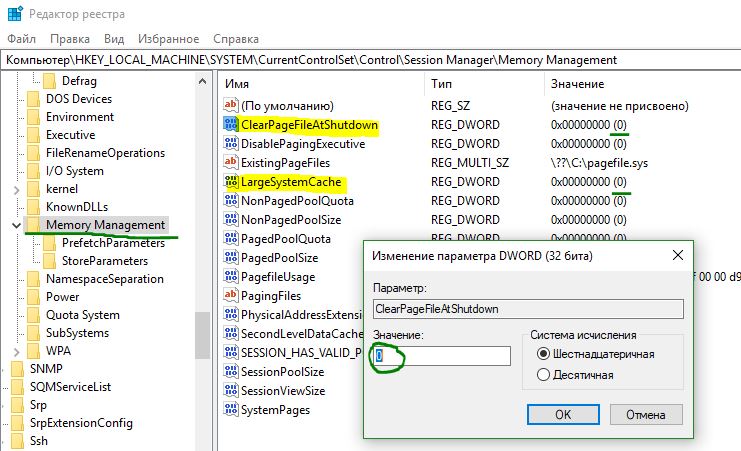
Task: Click the LargeSystemCache DWORD icon
Action: pyautogui.click(x=231, y=182)
